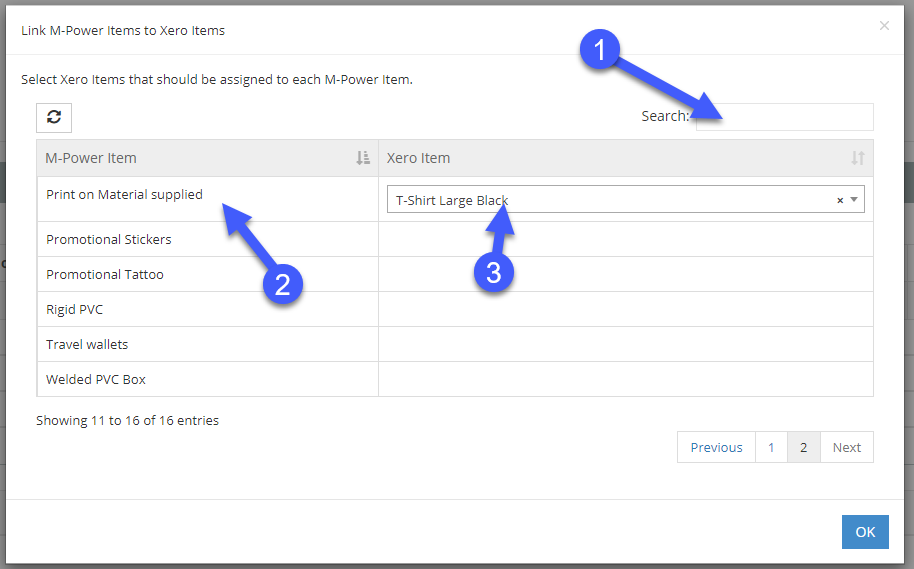Focus the Search input field
Viewport: 914px width, 569px height.
785,117
